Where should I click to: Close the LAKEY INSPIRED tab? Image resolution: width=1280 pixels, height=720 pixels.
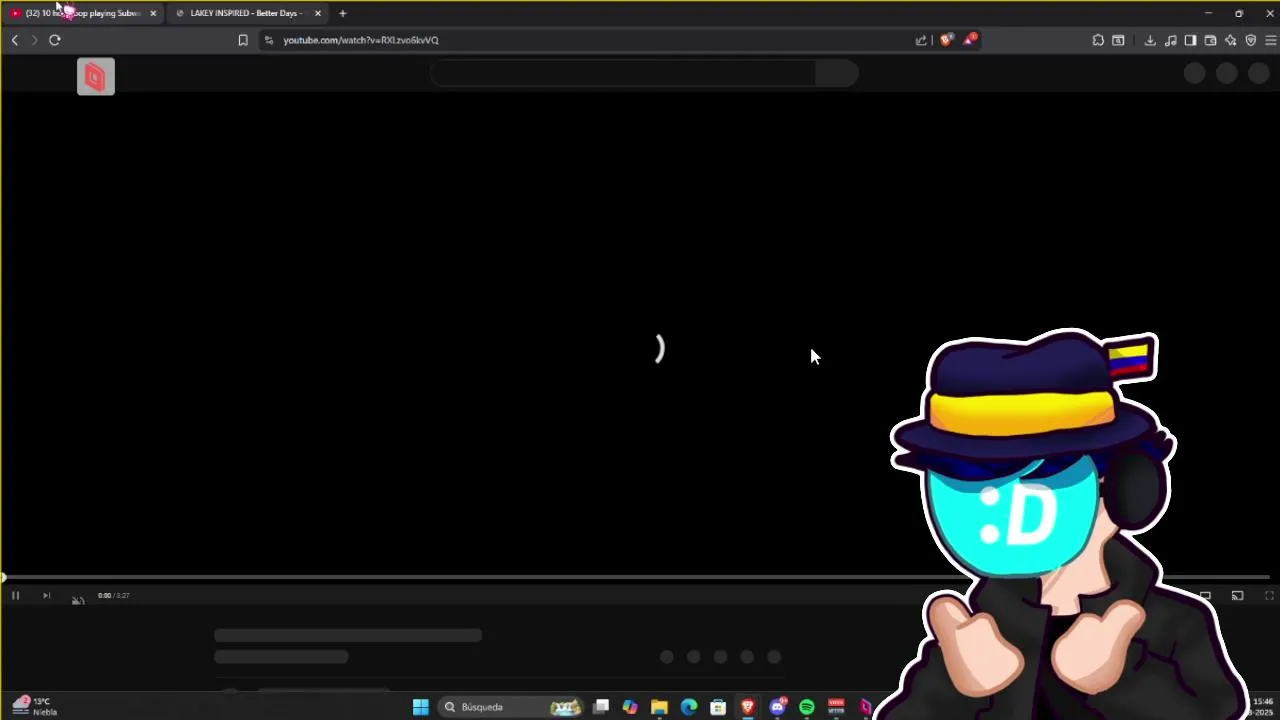pyautogui.click(x=318, y=13)
